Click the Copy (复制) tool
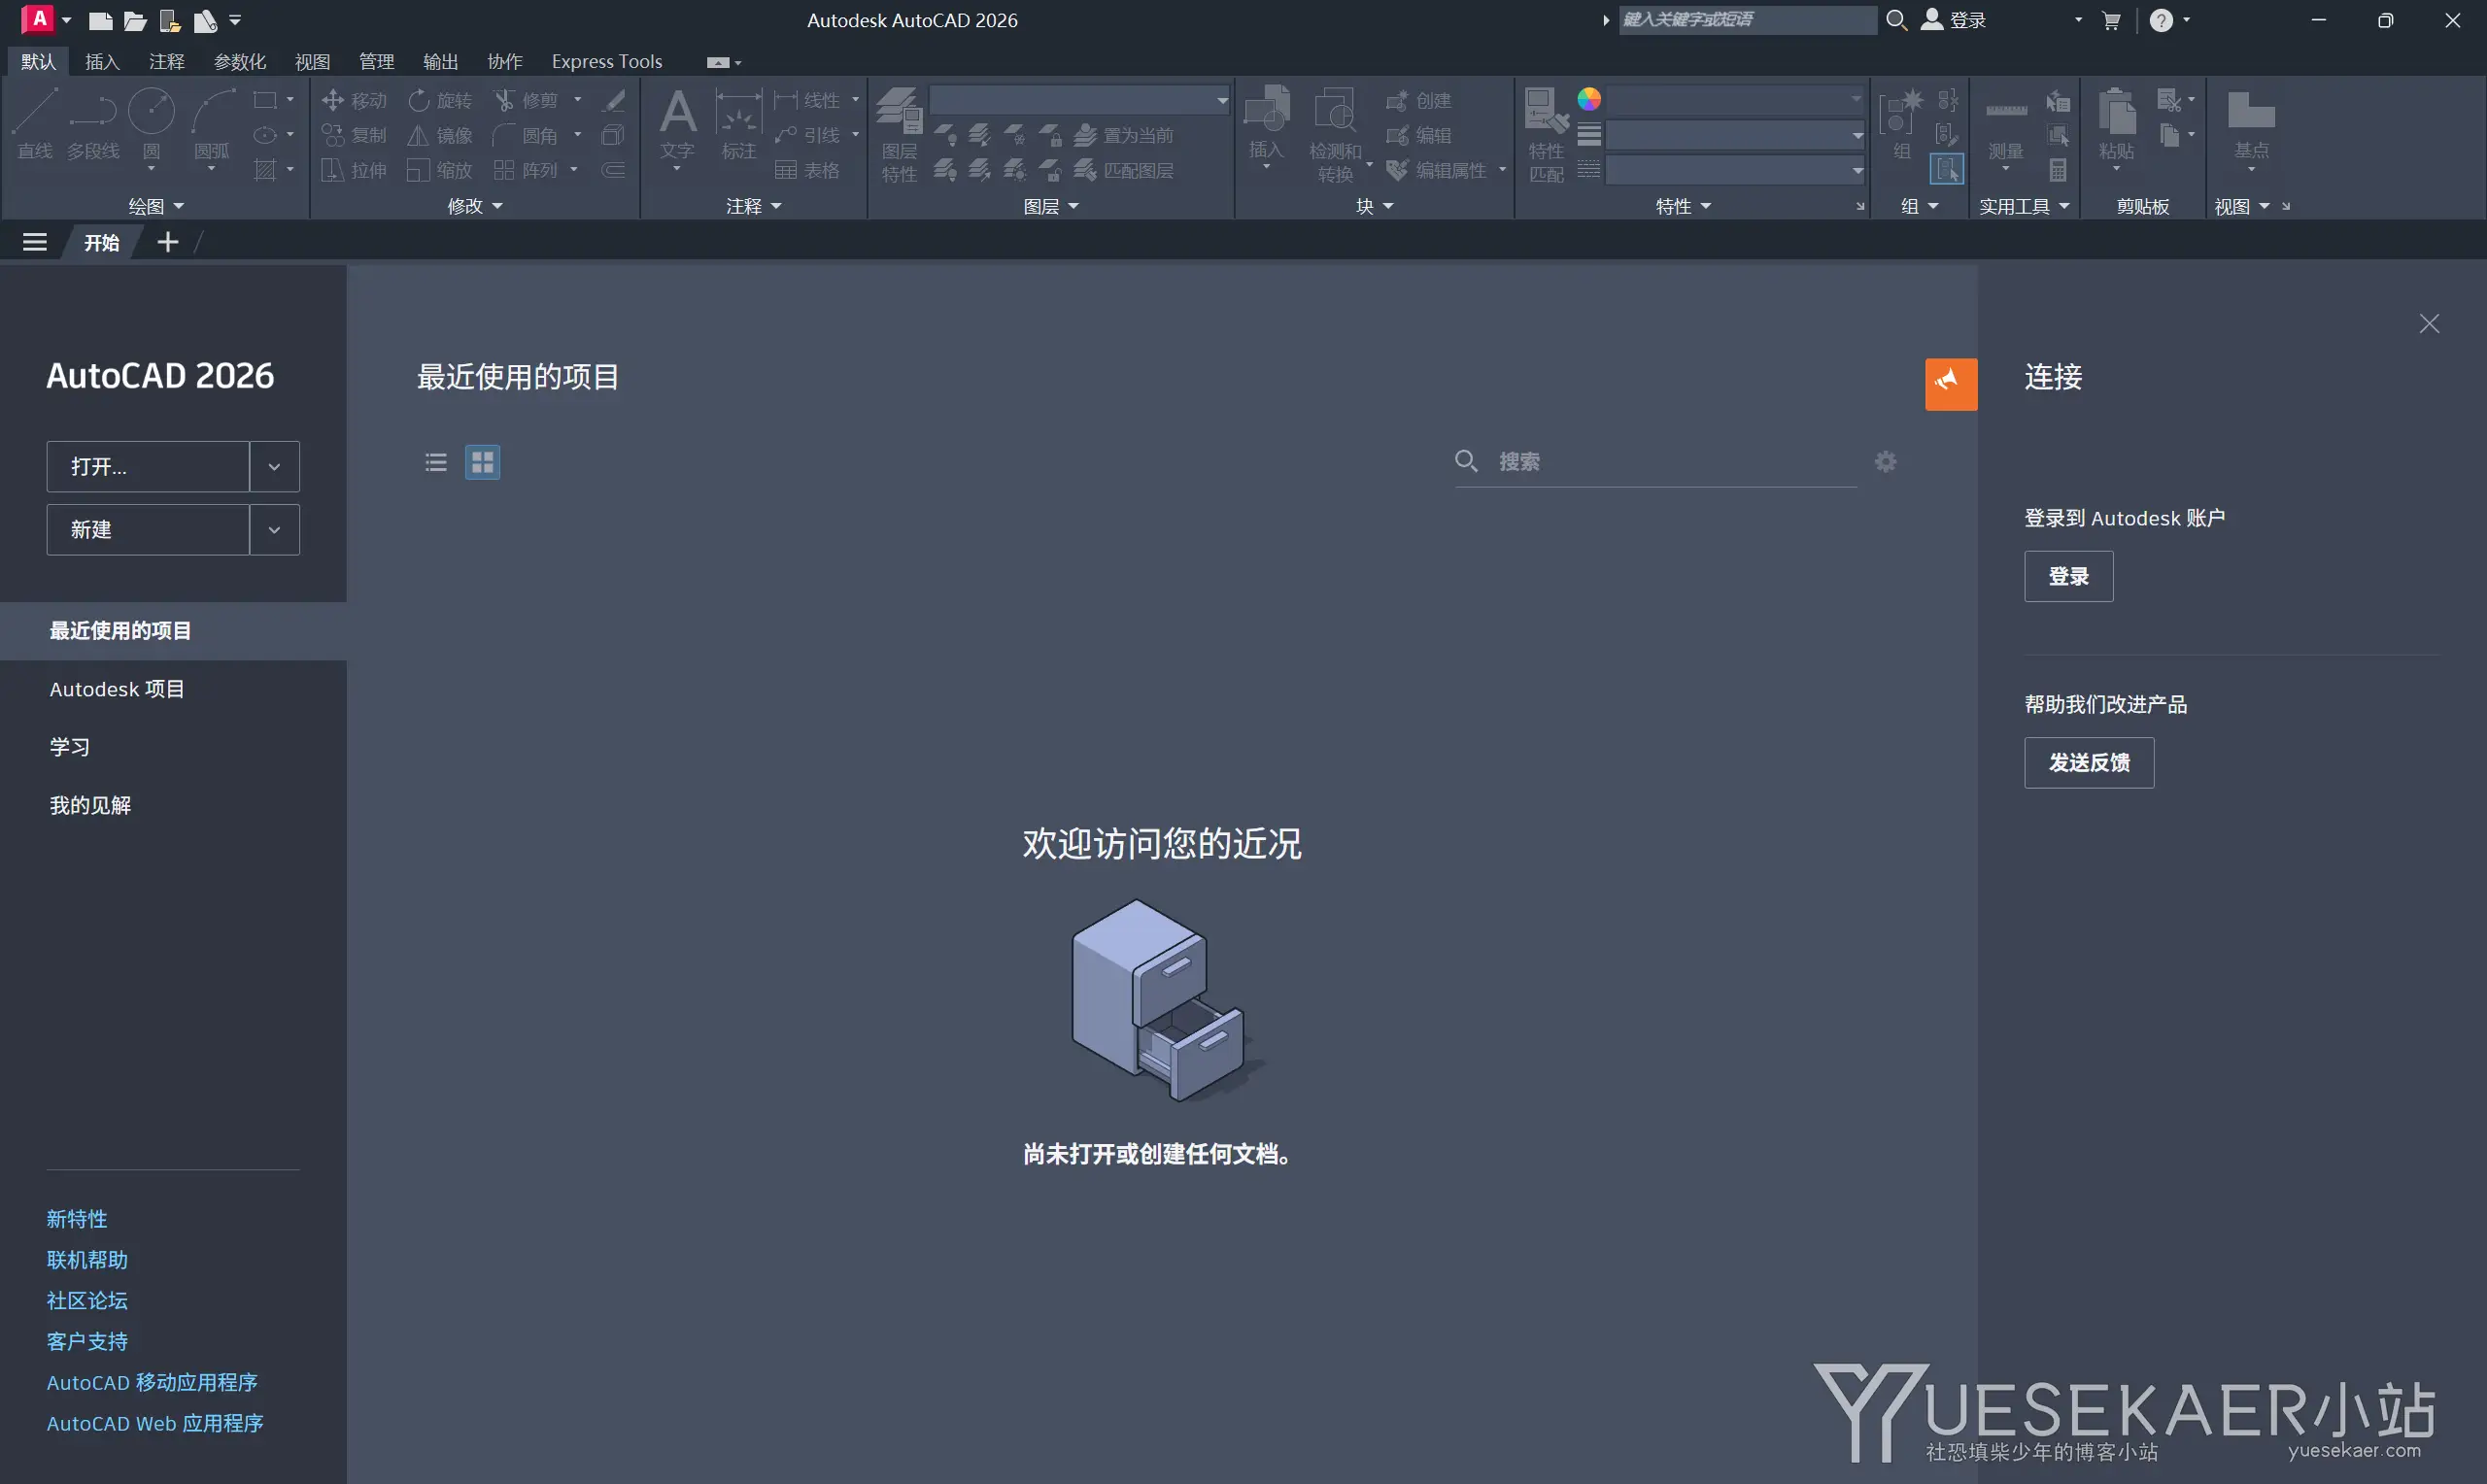The width and height of the screenshot is (2487, 1484). coord(354,135)
